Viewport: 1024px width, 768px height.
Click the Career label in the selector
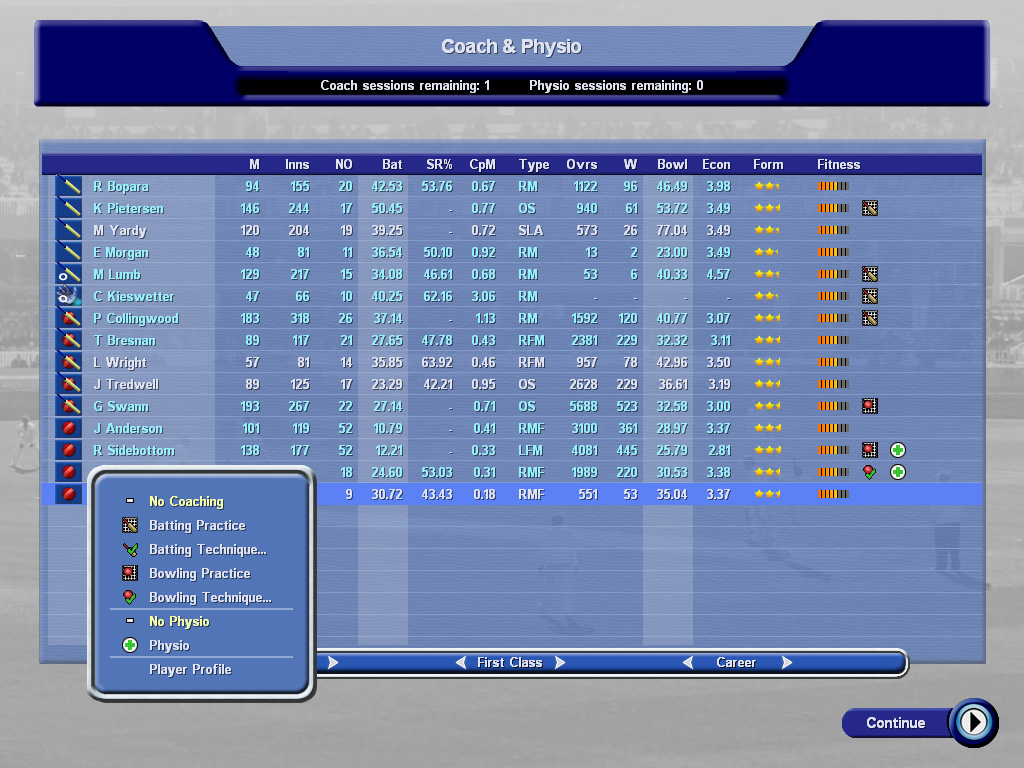[736, 663]
